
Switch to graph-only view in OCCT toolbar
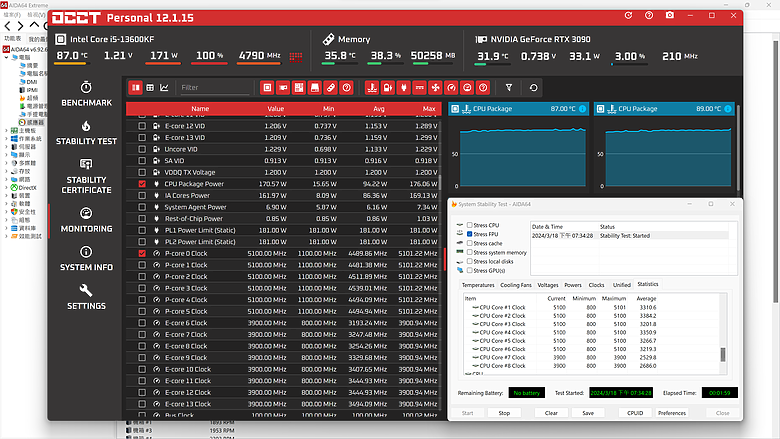(x=164, y=88)
